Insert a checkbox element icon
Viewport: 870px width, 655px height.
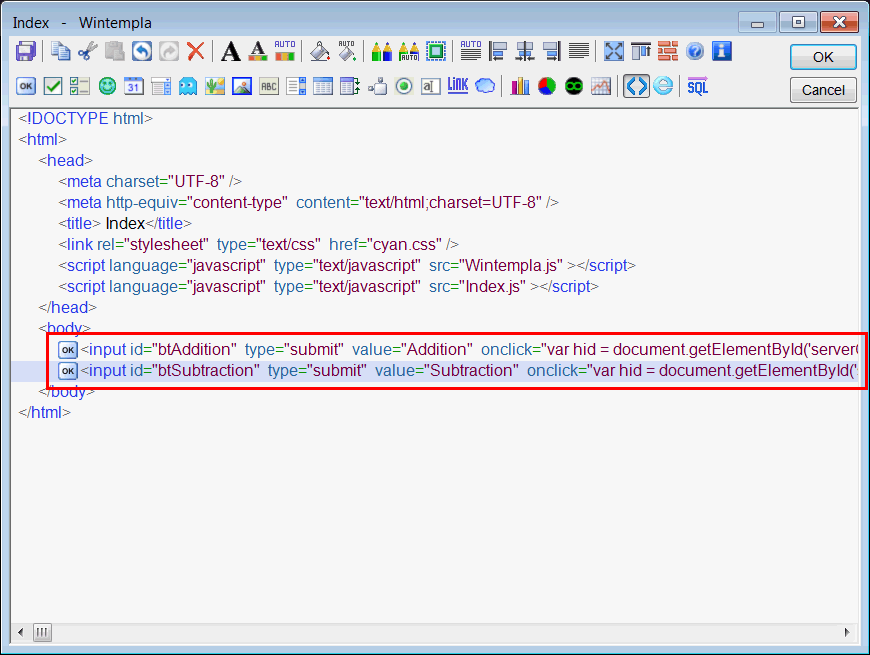click(53, 87)
